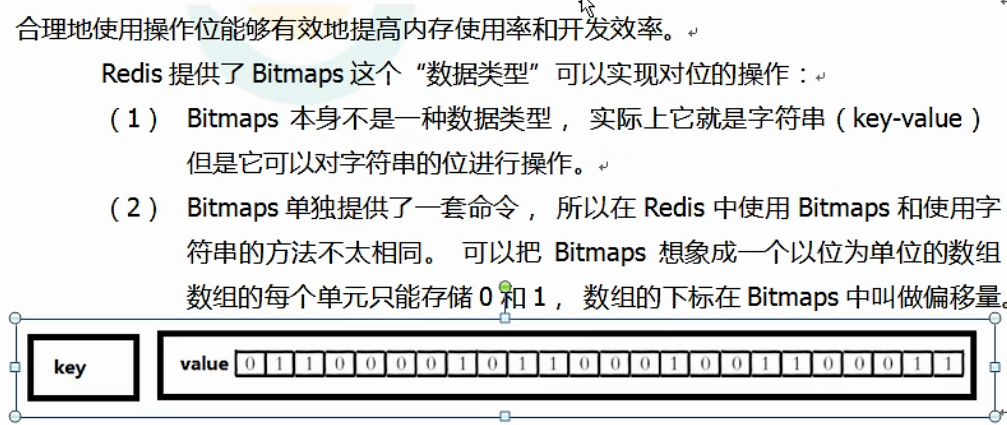Click the bottom-left corner resize handle
The image size is (1007, 425).
tap(14, 415)
